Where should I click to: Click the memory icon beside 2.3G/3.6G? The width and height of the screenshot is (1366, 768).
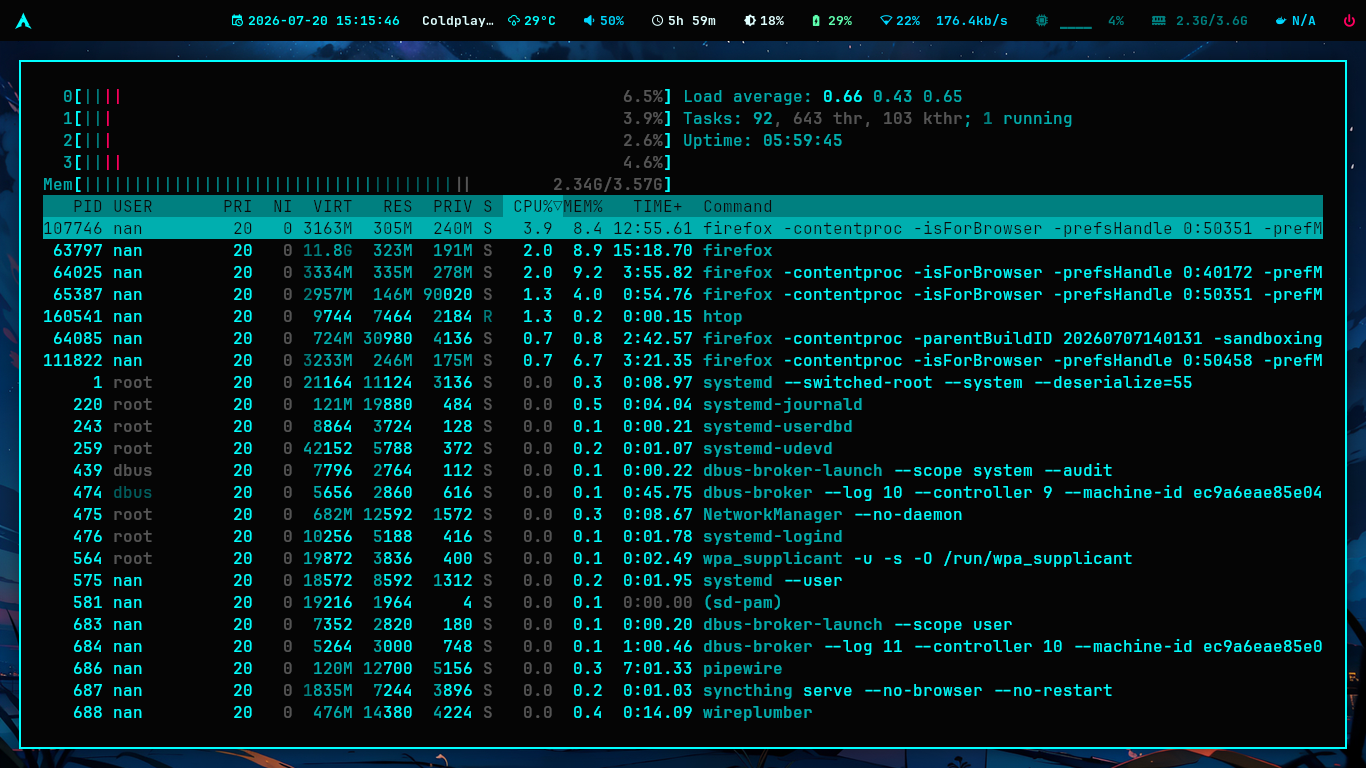pyautogui.click(x=1159, y=21)
